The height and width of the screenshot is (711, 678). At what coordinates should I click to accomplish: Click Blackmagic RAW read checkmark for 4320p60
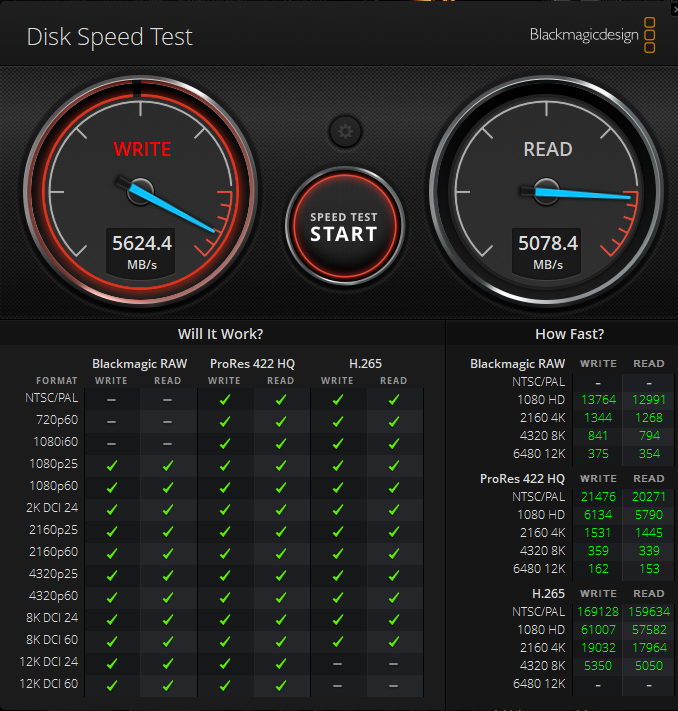(168, 598)
